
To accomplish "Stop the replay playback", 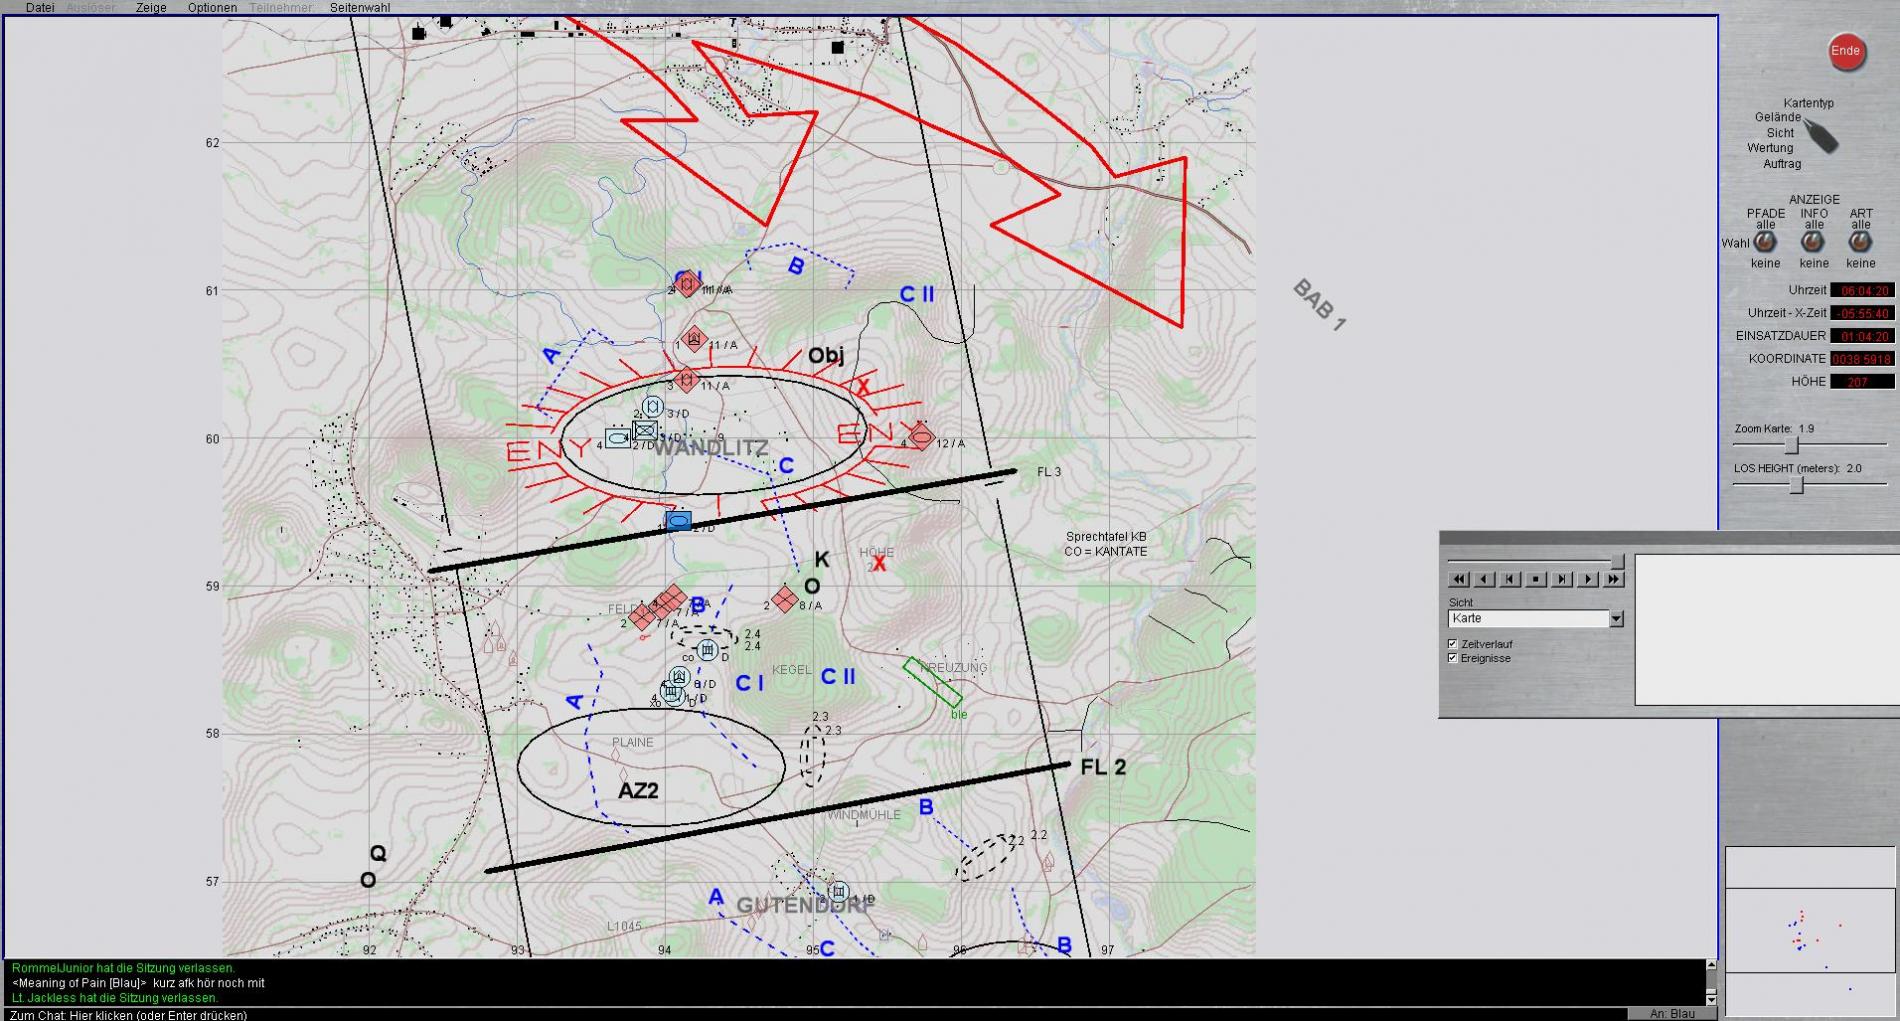I will [1536, 579].
